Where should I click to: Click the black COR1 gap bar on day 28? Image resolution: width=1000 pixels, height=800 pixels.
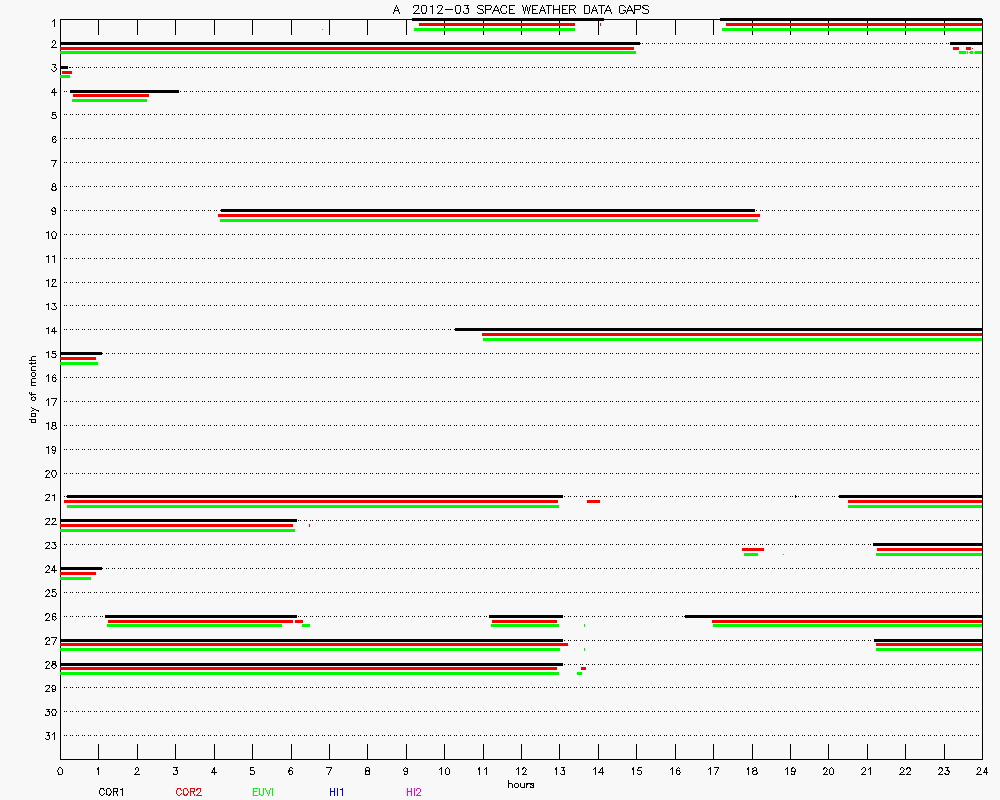[310, 664]
